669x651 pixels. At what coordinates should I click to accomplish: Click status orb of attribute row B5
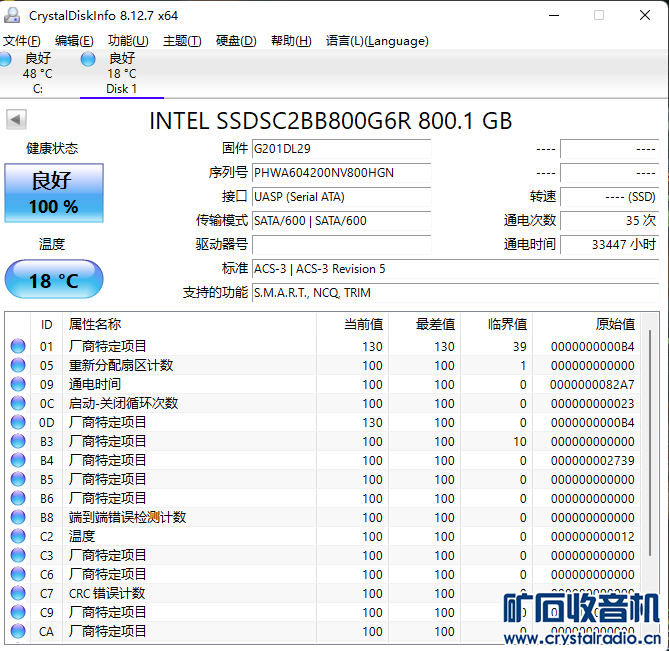(x=18, y=479)
